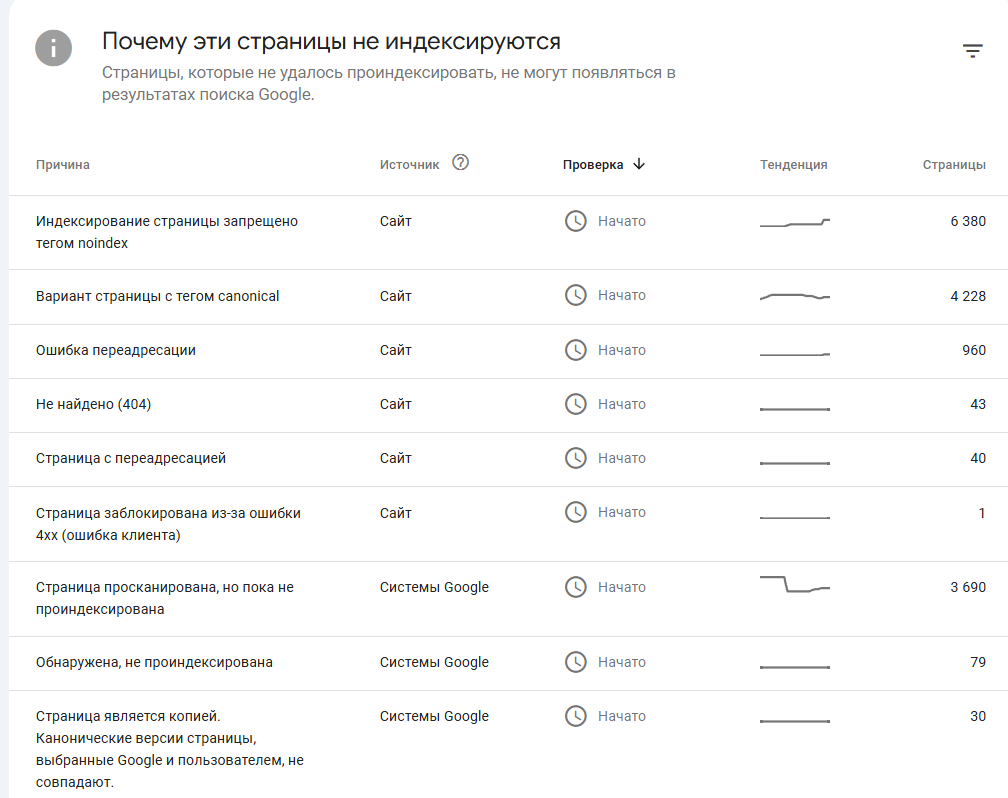Viewport: 1008px width, 798px height.
Task: Click the Страницы column header
Action: [x=954, y=165]
